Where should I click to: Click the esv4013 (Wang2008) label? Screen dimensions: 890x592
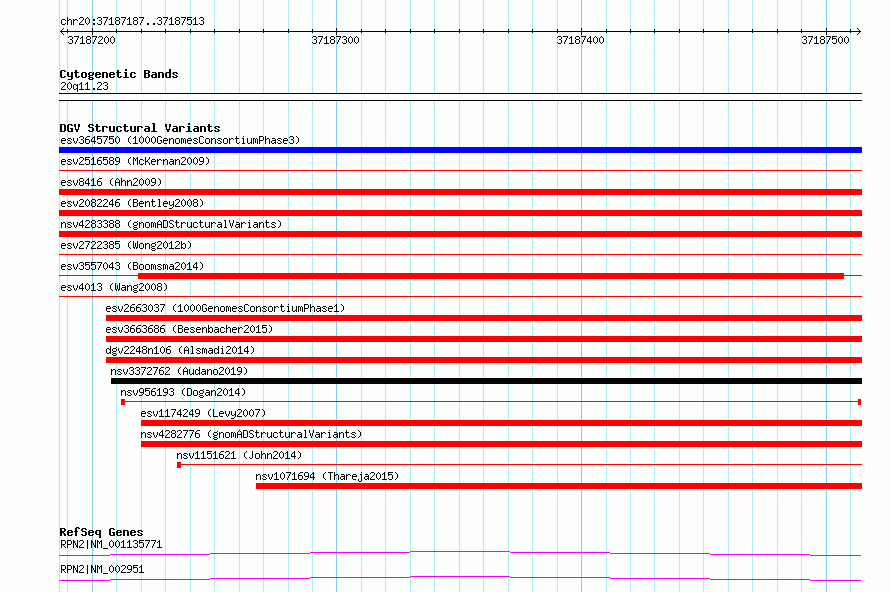click(114, 287)
